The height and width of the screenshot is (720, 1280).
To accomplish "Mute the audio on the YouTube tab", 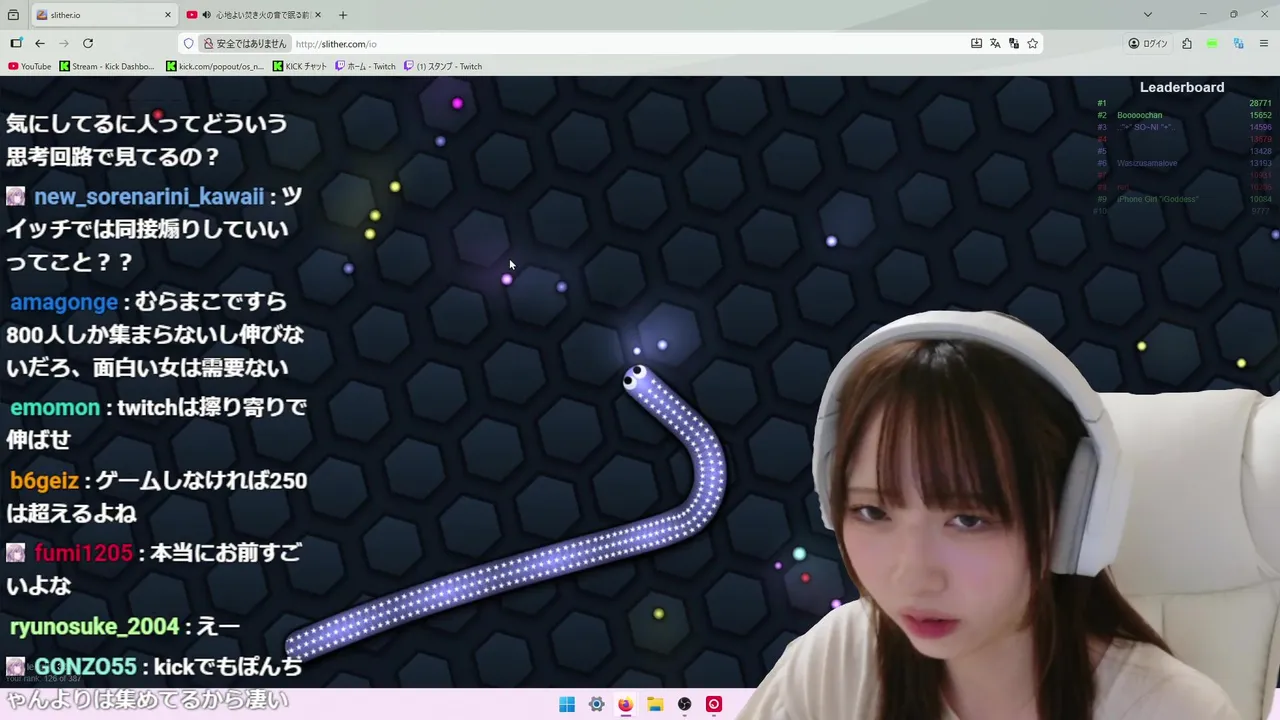I will [206, 15].
